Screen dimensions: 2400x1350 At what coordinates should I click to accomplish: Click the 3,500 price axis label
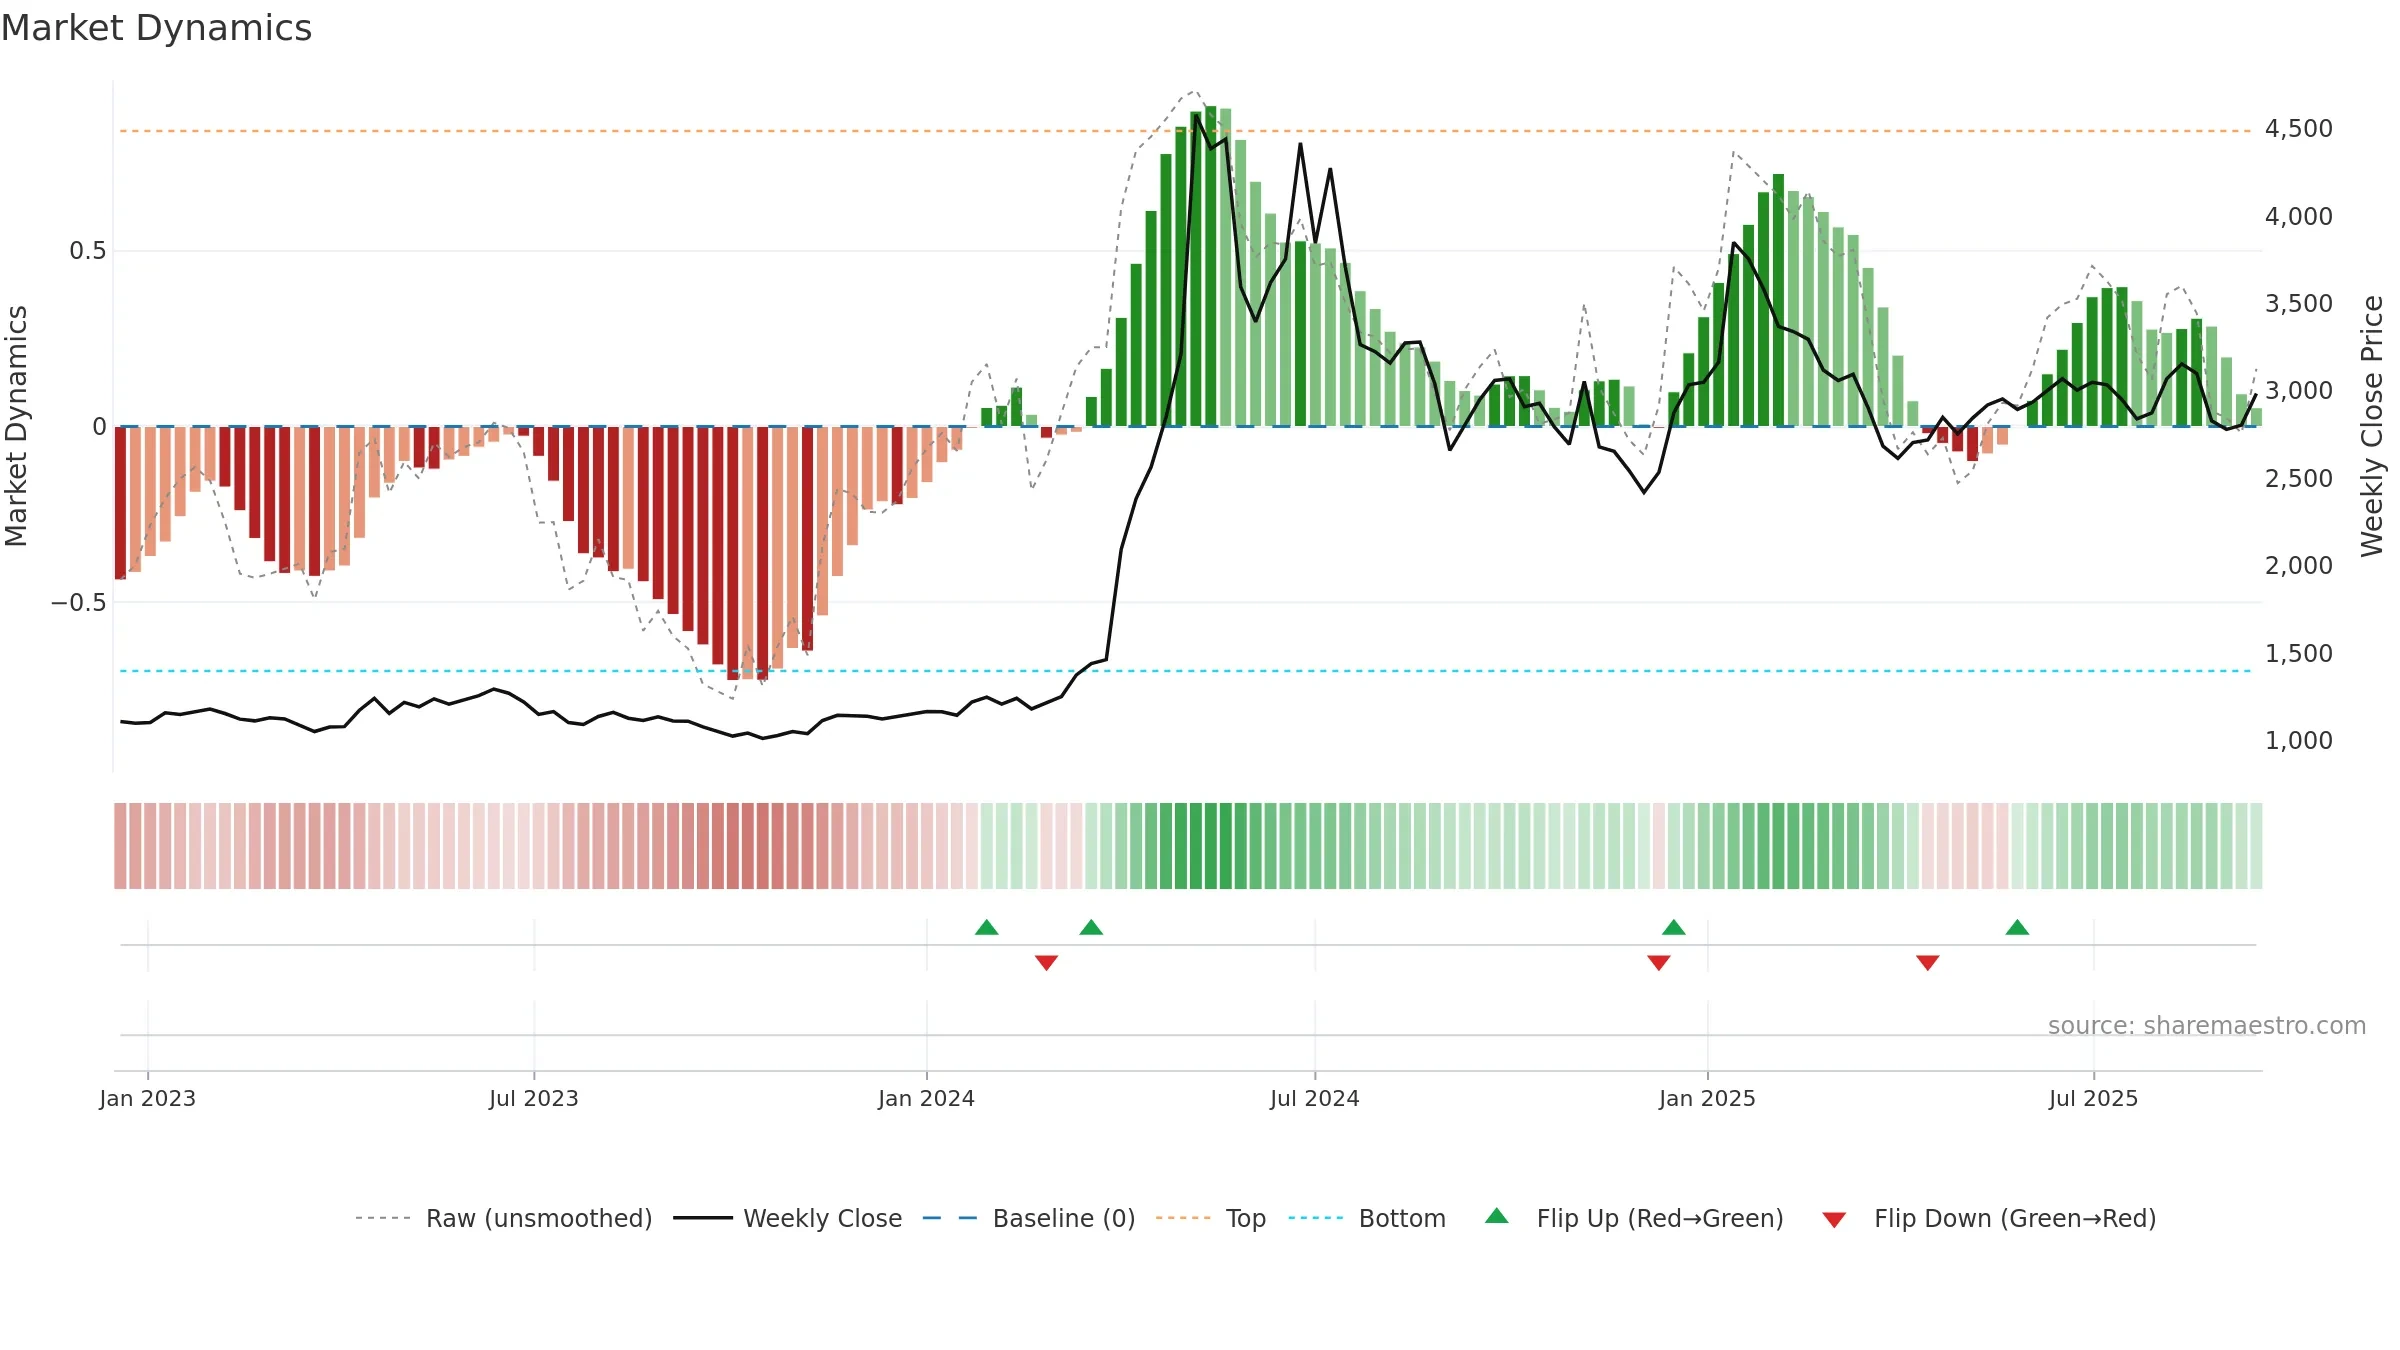(2298, 304)
